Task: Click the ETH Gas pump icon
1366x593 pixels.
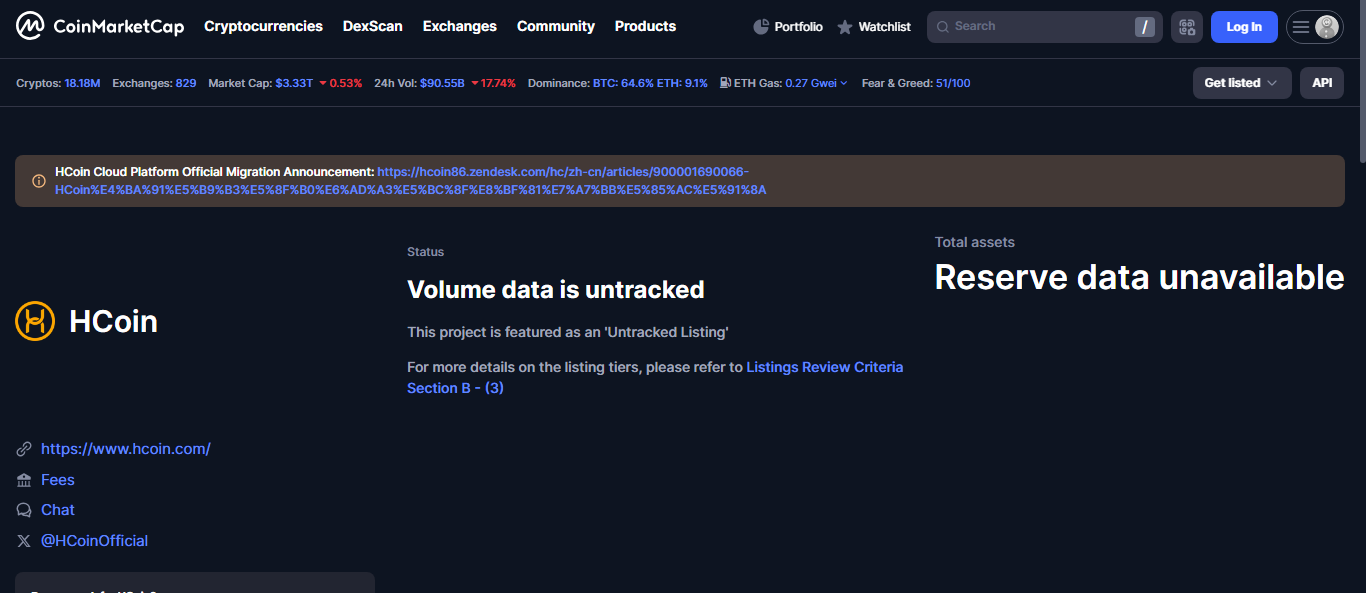Action: pyautogui.click(x=725, y=83)
